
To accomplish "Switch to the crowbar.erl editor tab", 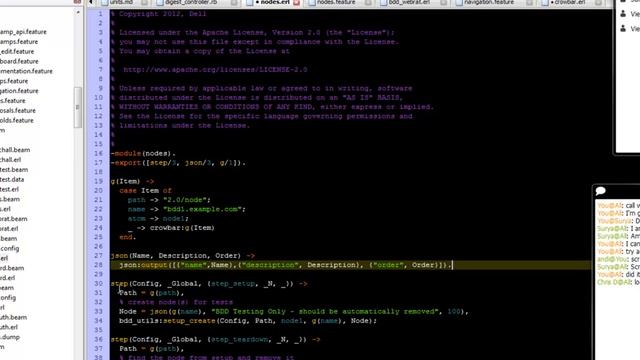I will [569, 2].
